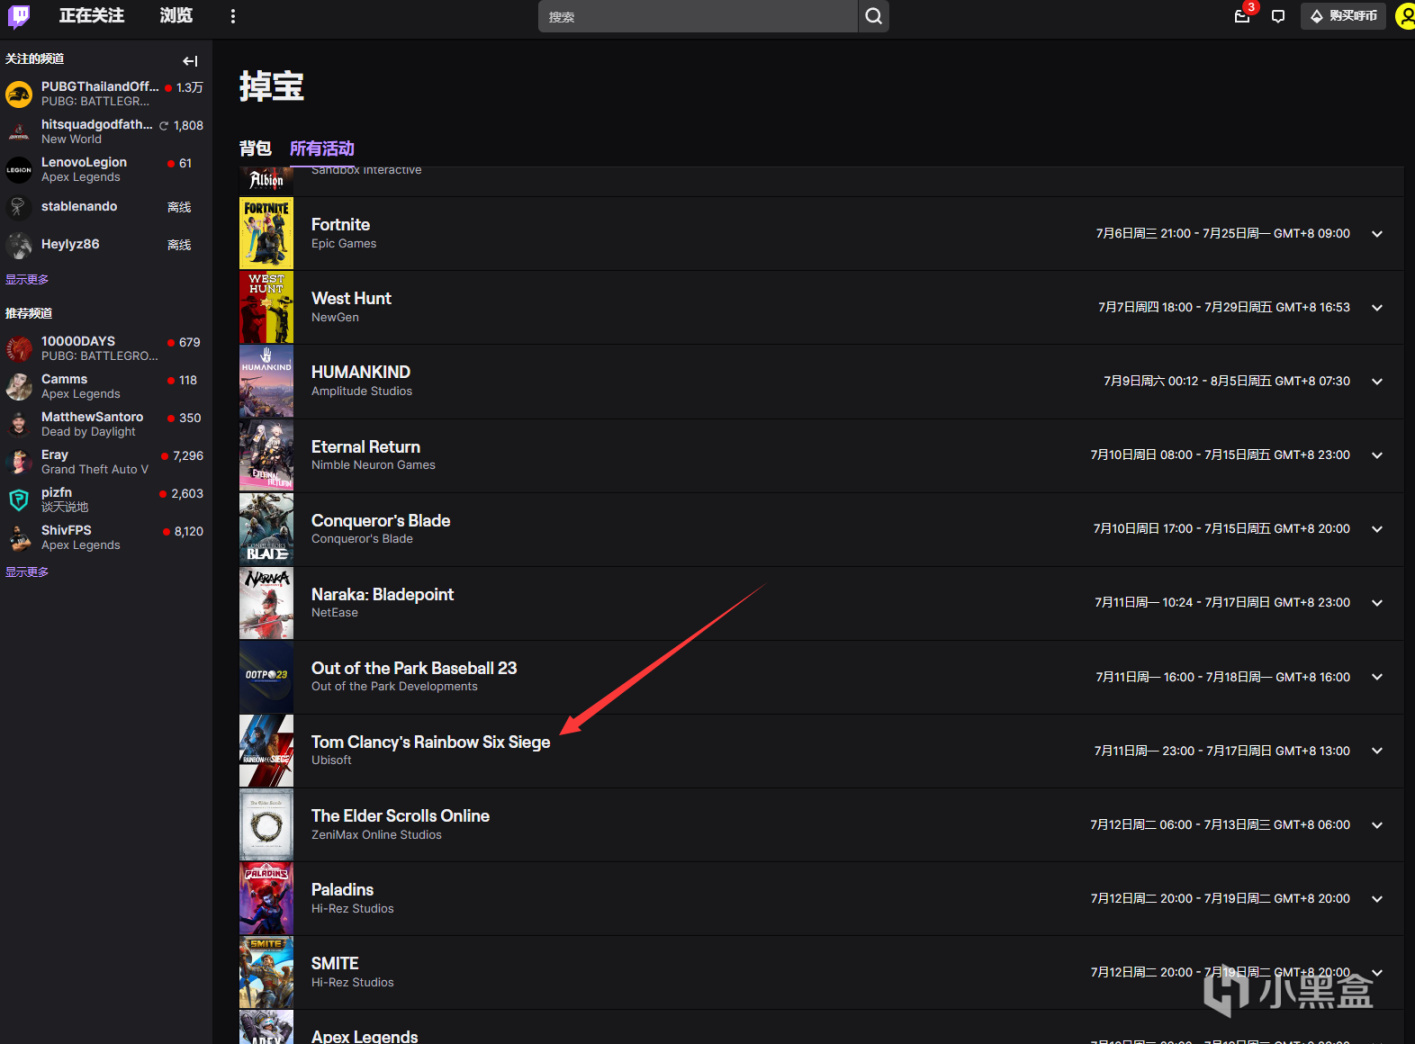Expand the Paladins campaign row

click(x=1377, y=899)
